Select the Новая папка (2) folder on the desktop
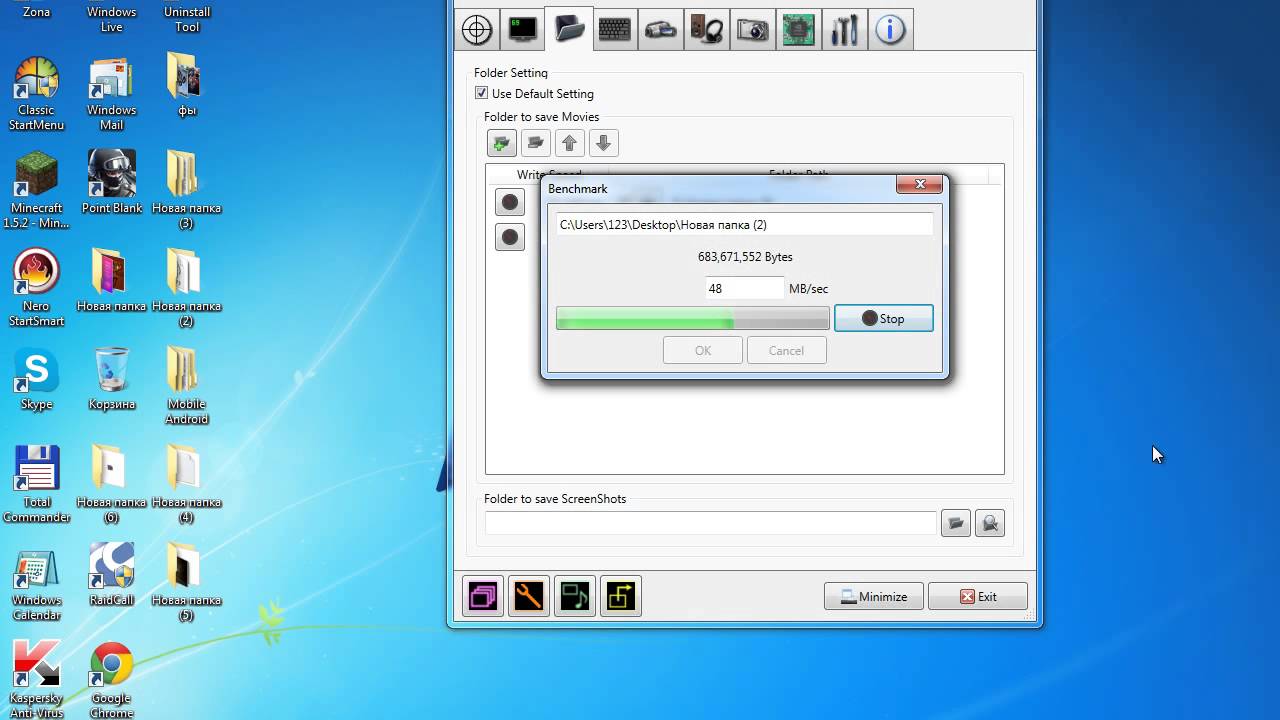The image size is (1280, 720). tap(186, 289)
